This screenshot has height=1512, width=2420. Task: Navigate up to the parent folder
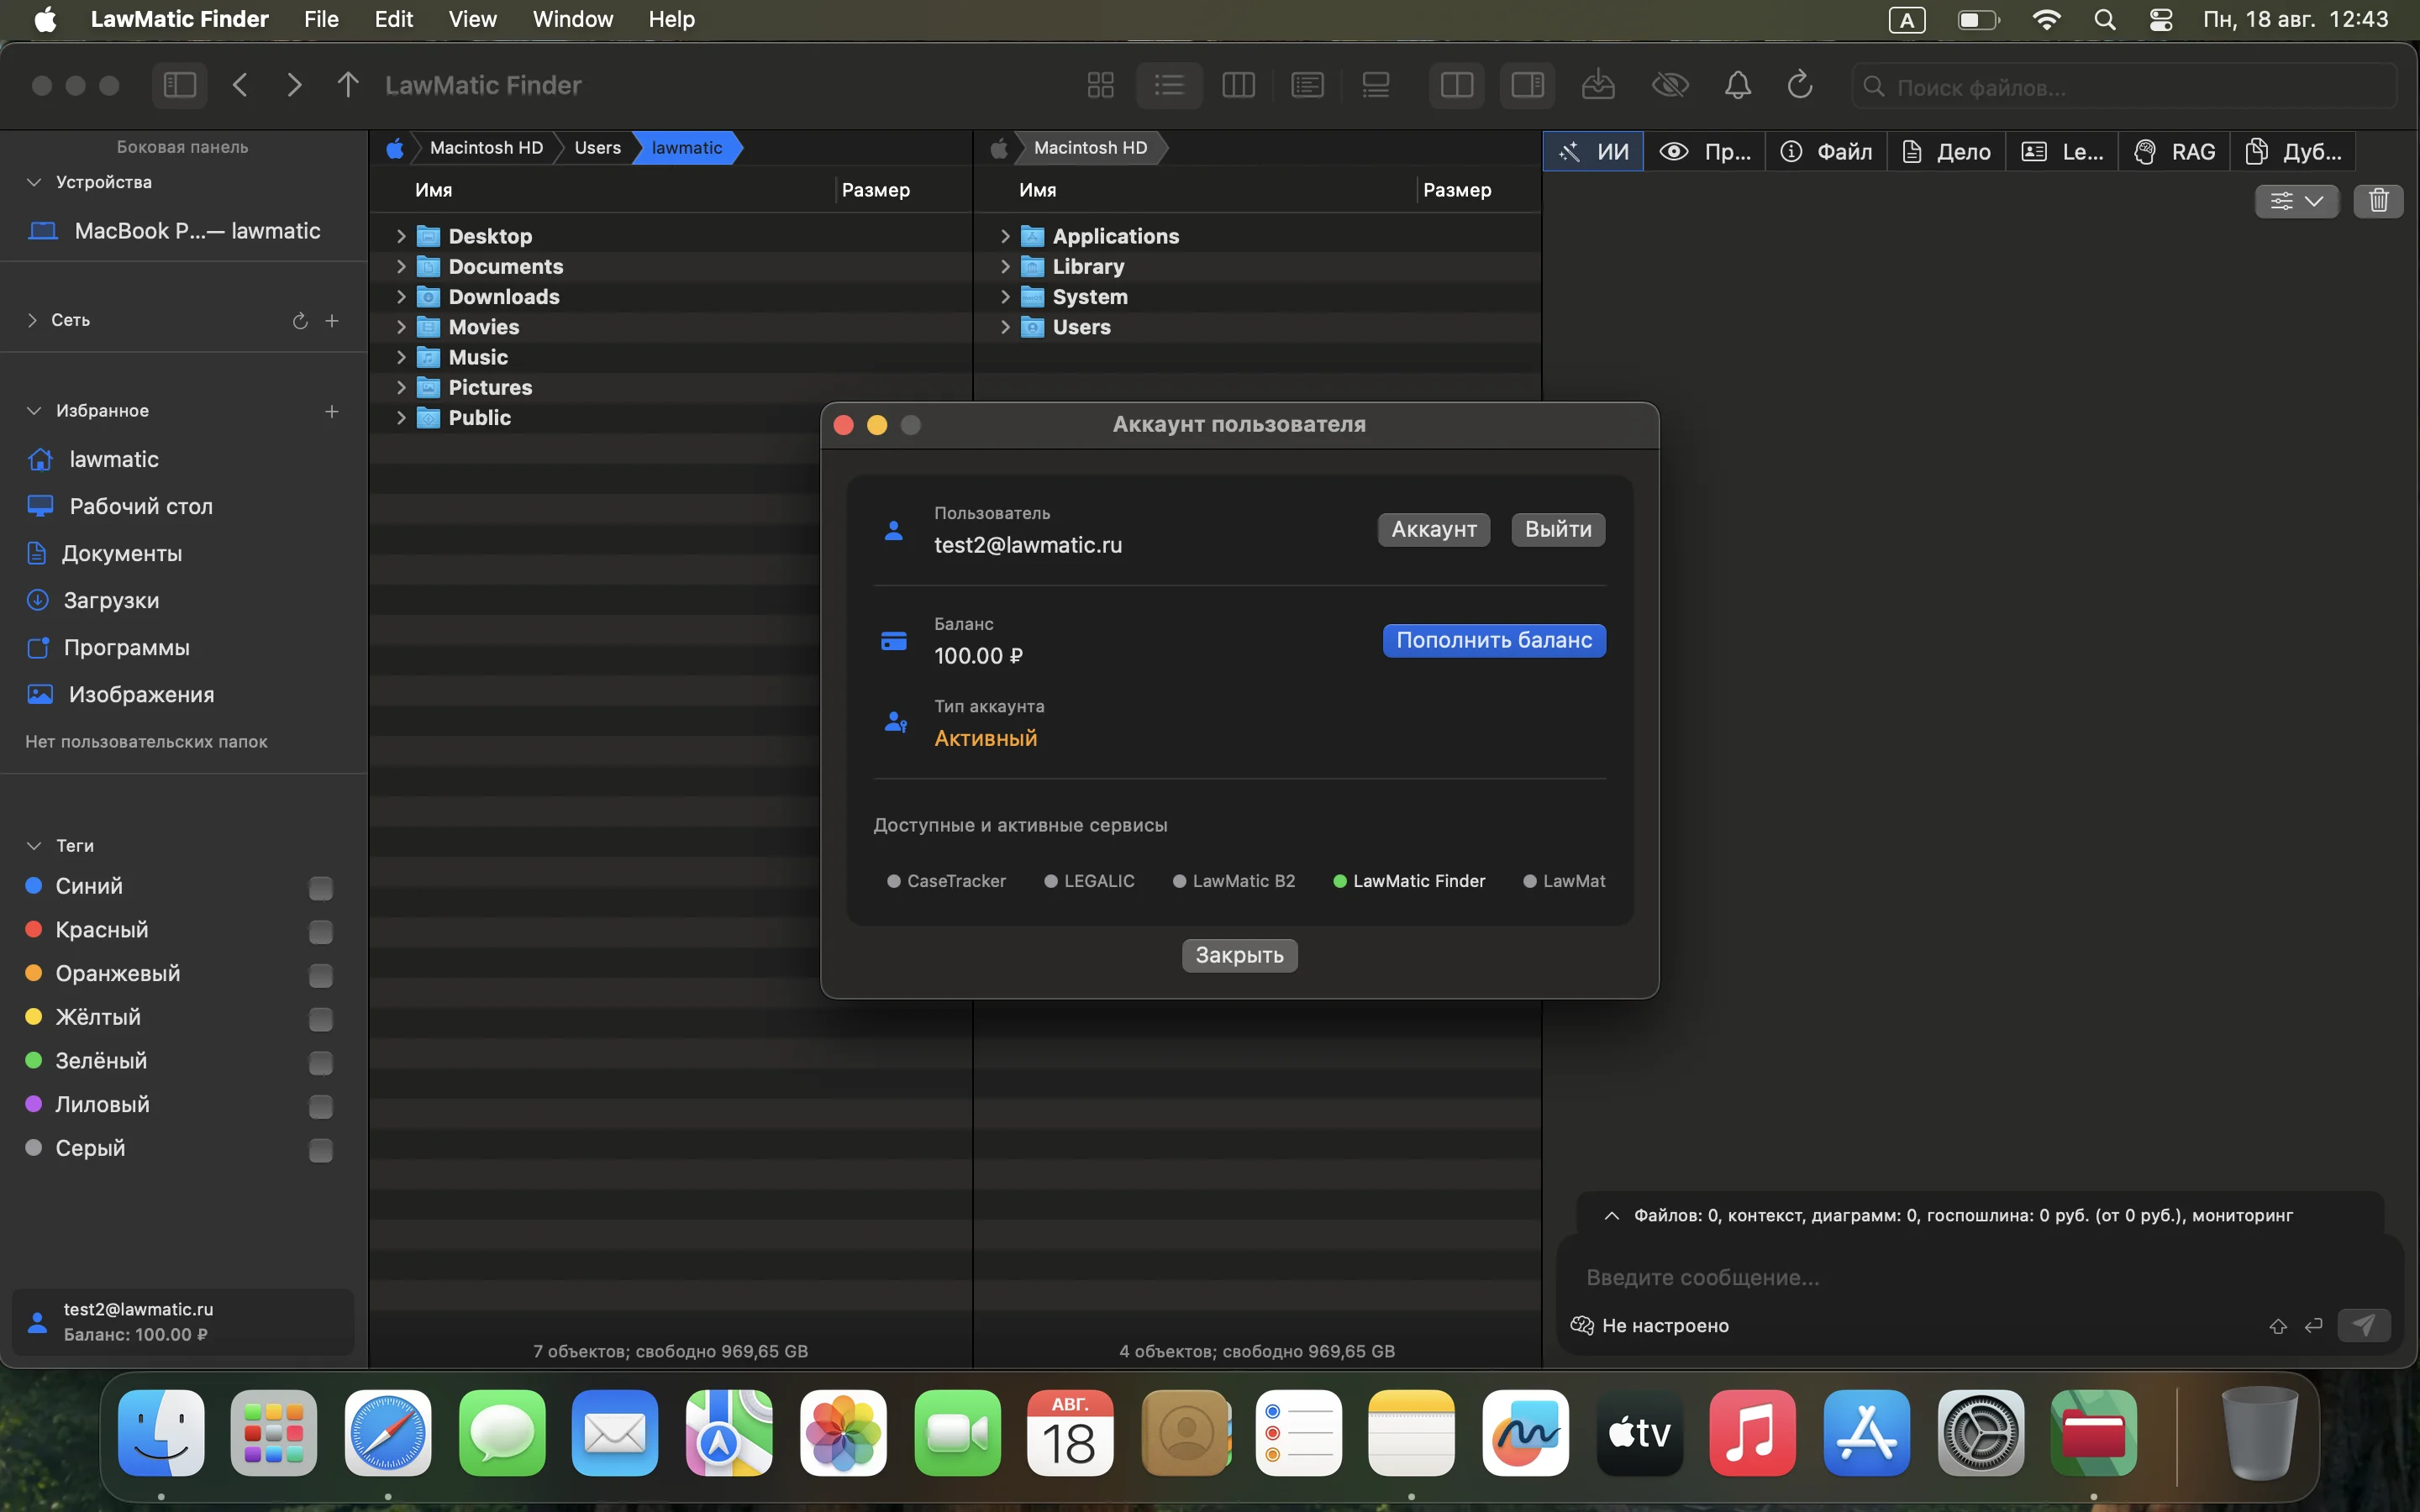pos(347,85)
